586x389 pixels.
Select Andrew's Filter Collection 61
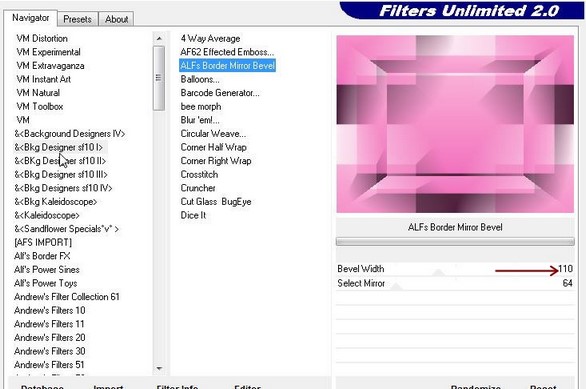click(67, 297)
